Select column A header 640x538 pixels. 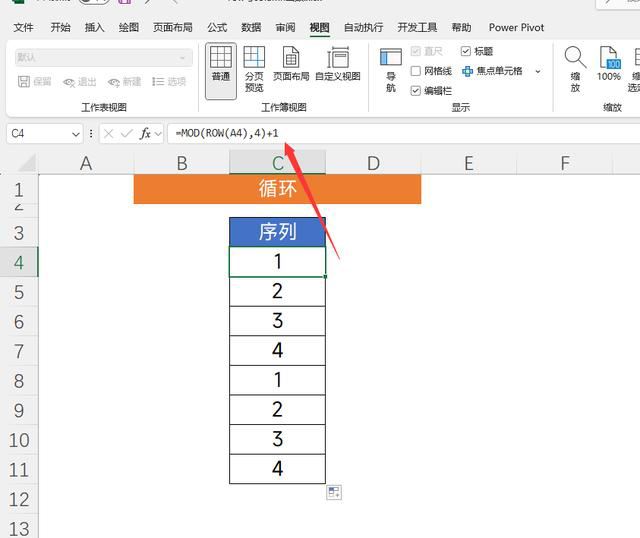click(x=86, y=163)
